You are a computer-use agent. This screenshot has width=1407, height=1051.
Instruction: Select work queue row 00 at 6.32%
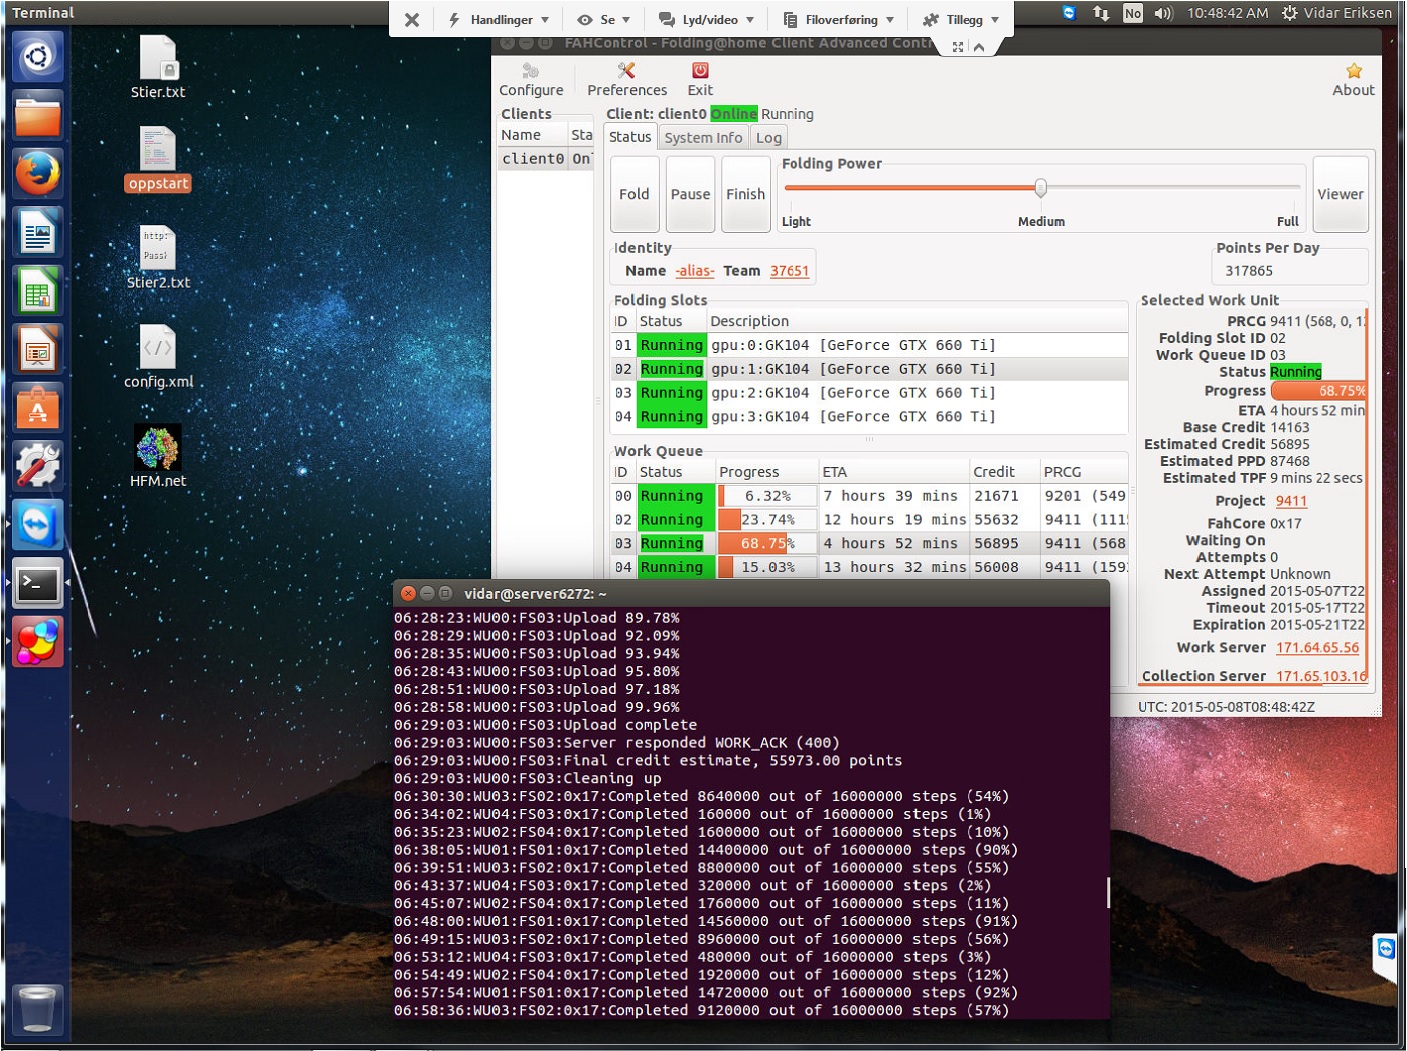point(870,496)
